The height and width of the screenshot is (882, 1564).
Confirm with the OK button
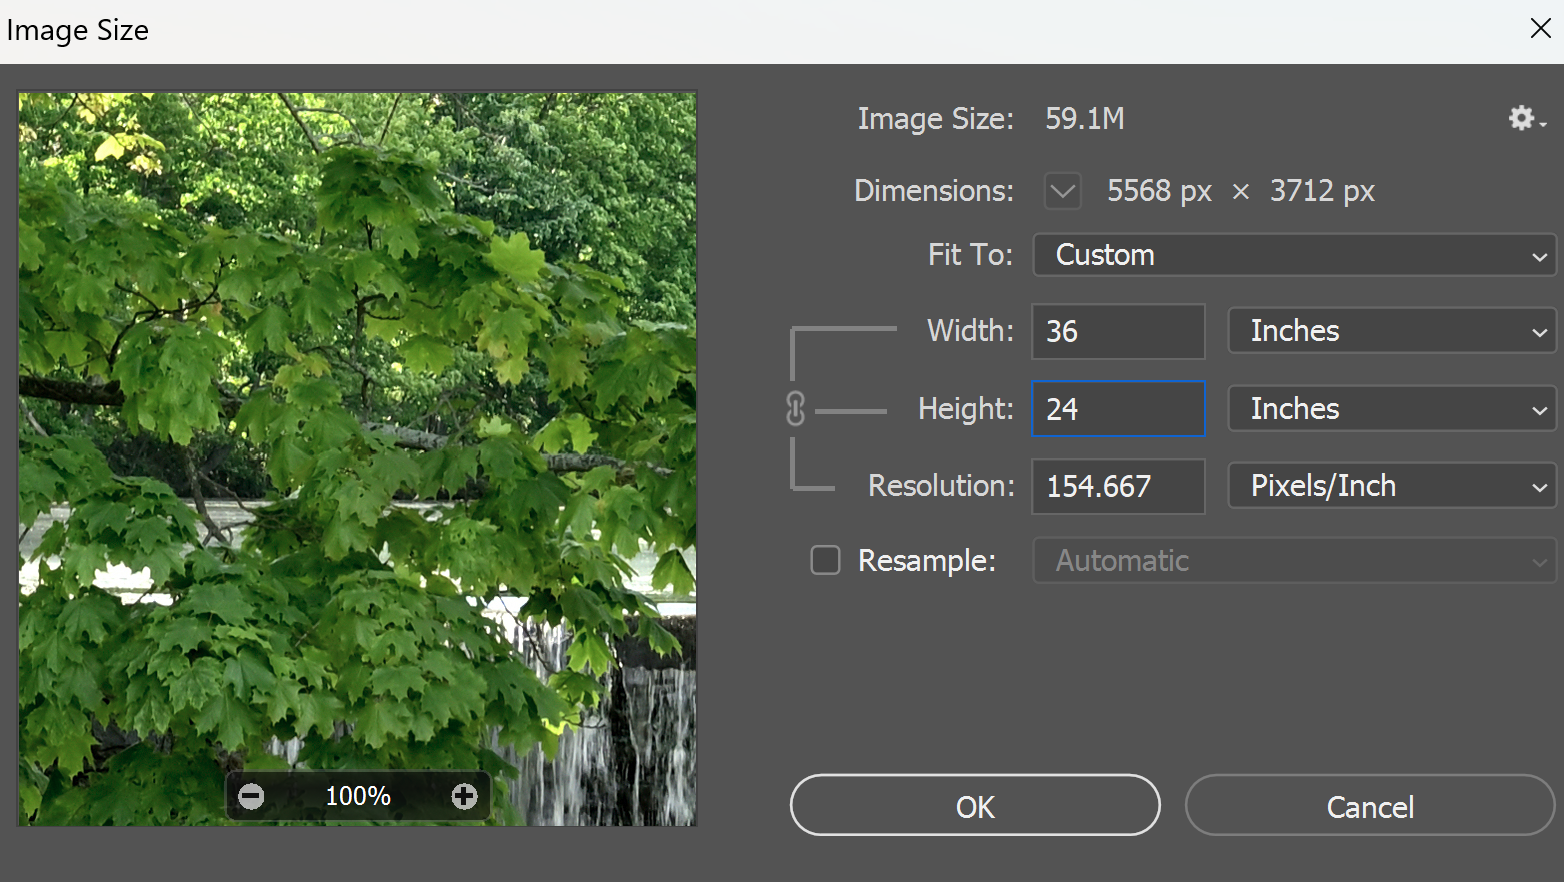[x=975, y=806]
